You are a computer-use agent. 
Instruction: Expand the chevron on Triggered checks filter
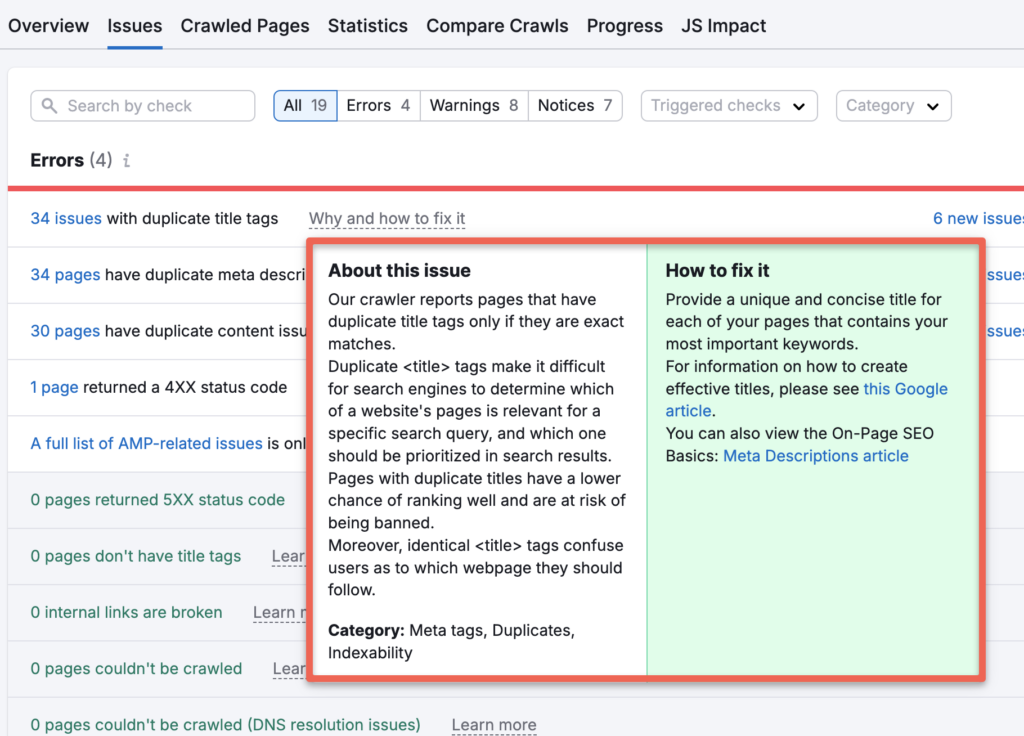[x=797, y=105]
